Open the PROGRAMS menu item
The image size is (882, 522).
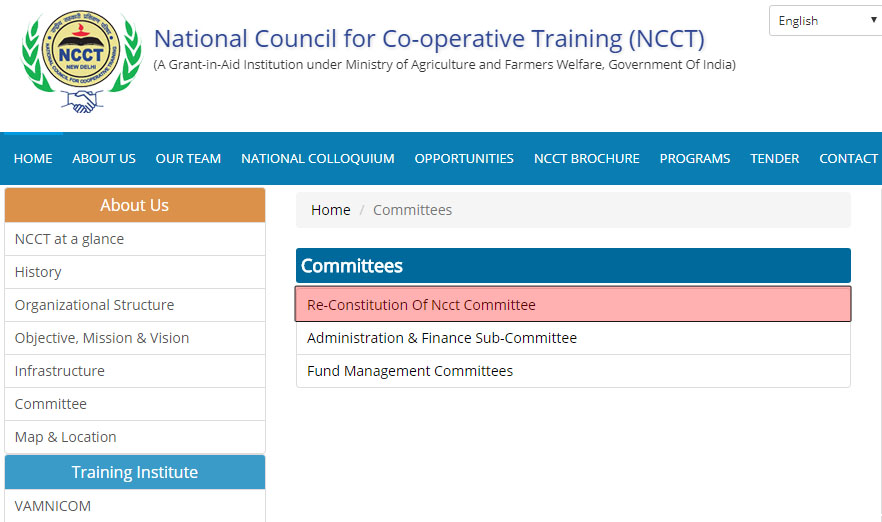click(695, 159)
